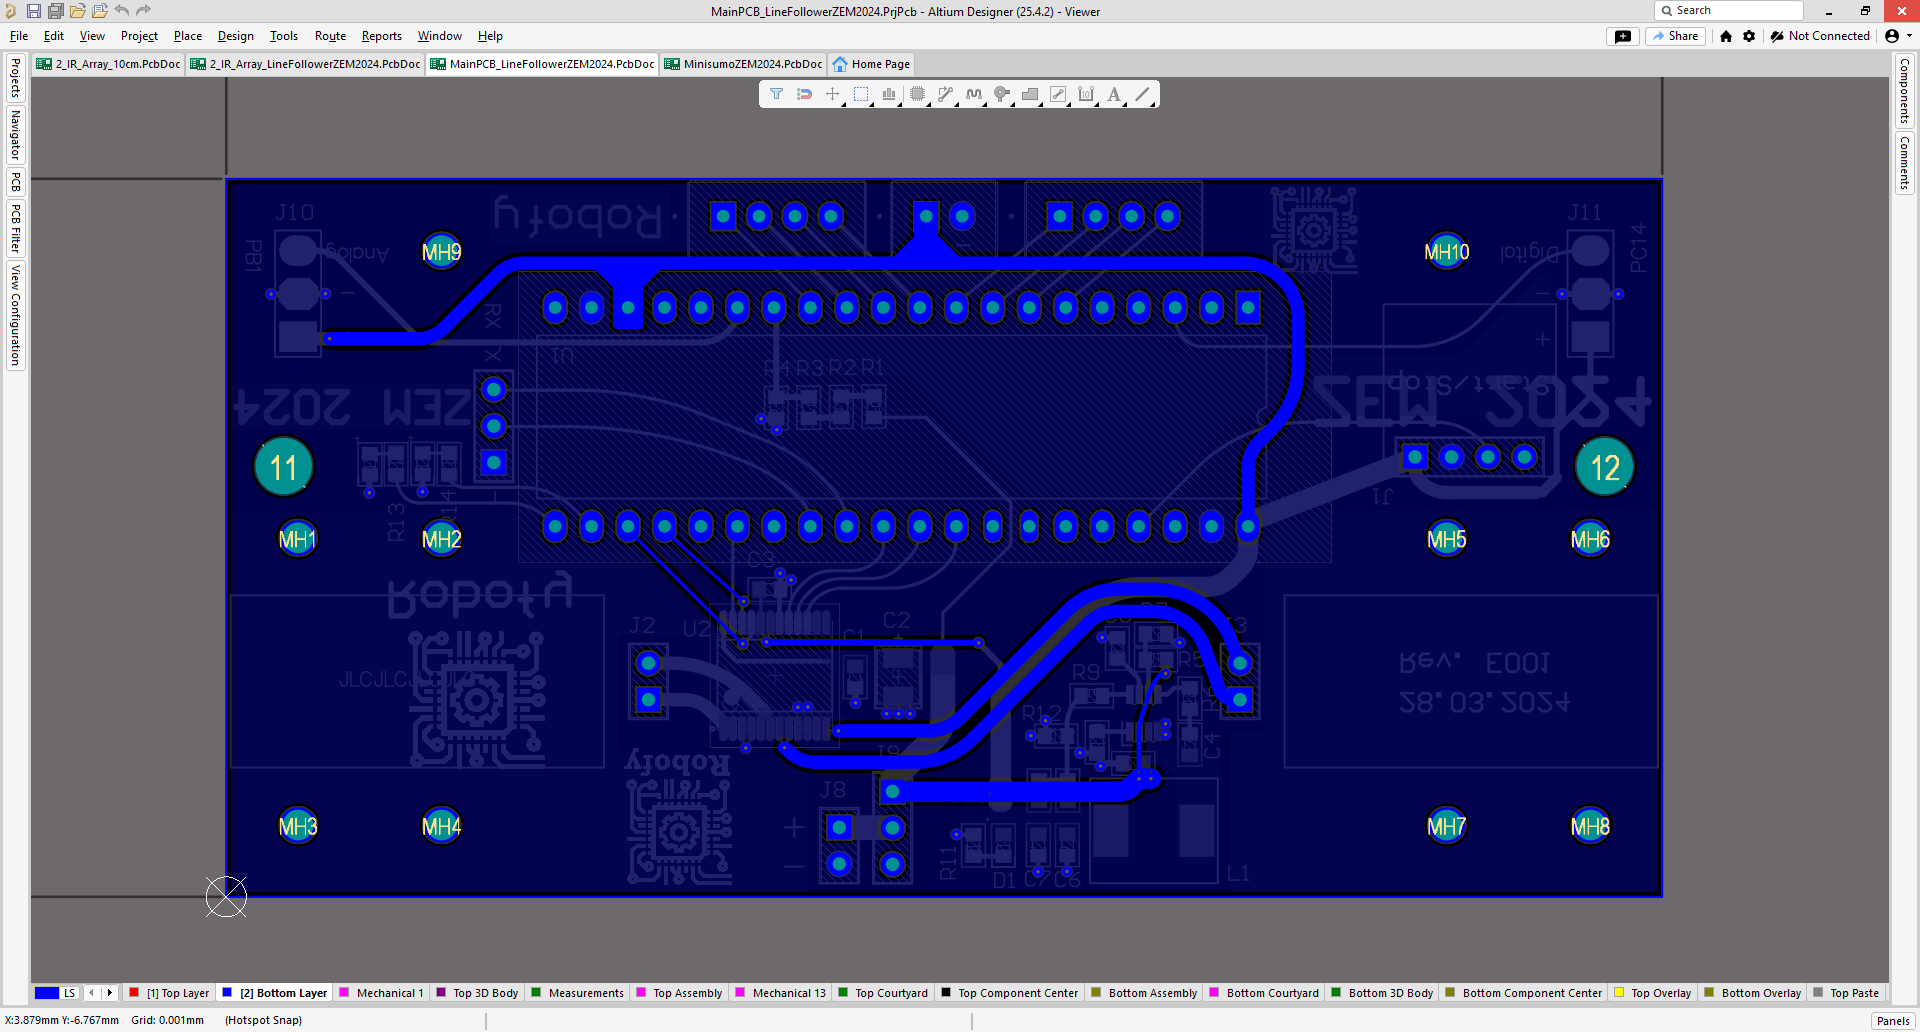Open the Place menu

click(x=188, y=36)
